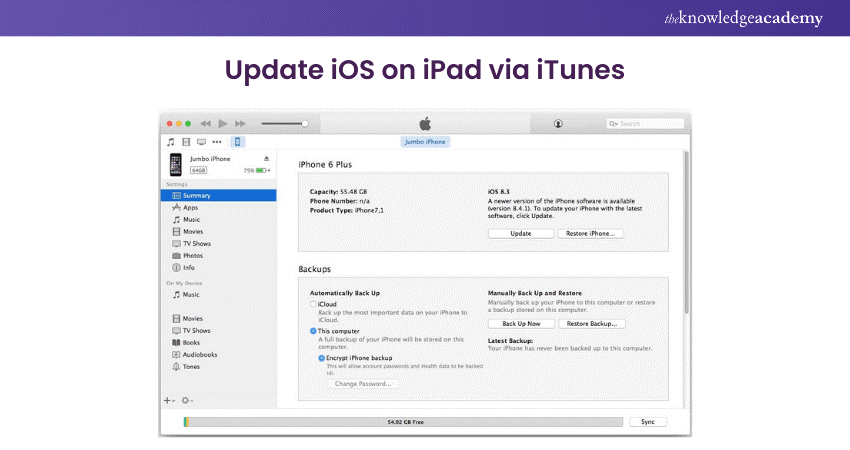Open the gear actions menu at sidebar bottom
Screen dimensions: 850x450
click(x=186, y=400)
